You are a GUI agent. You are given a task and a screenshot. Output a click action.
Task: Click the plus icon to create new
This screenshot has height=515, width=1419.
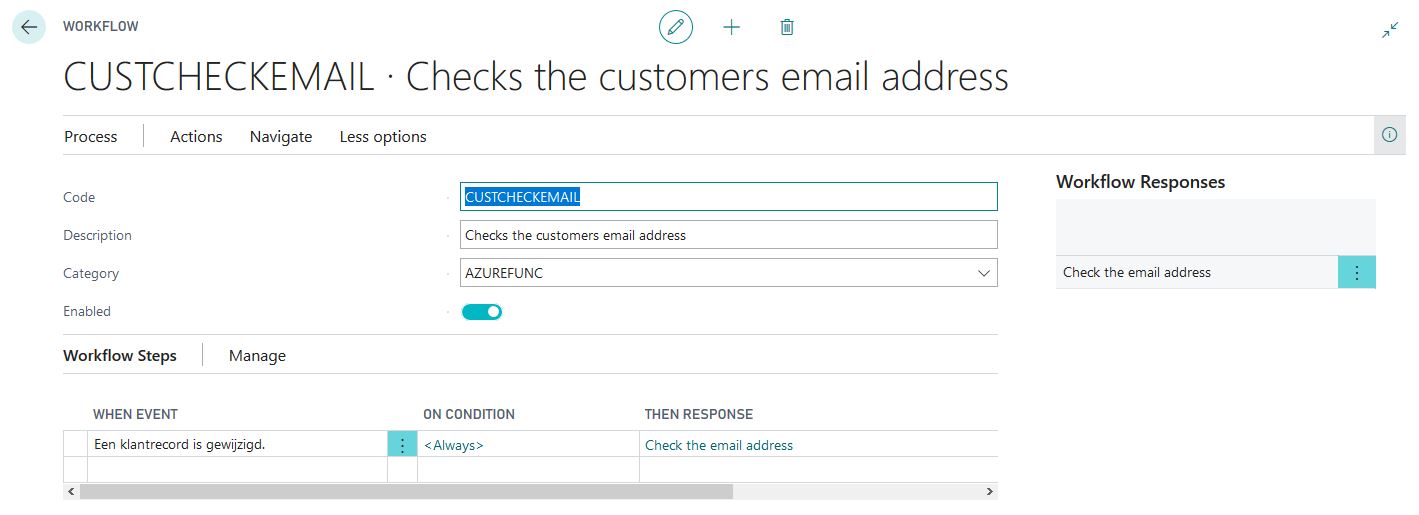[x=732, y=27]
